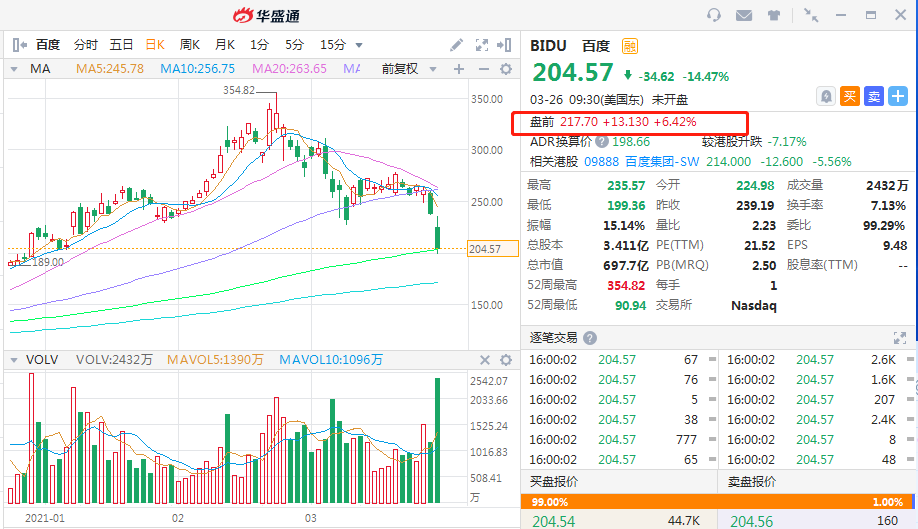
Task: Click the last green volume bar
Action: coord(437,441)
